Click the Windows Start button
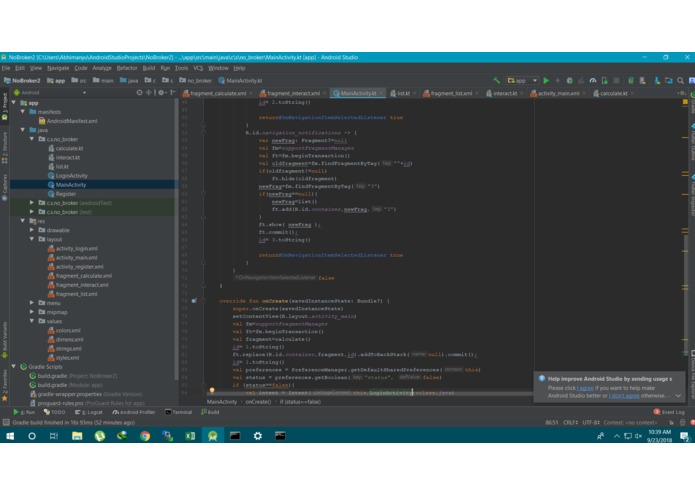 pos(10,436)
